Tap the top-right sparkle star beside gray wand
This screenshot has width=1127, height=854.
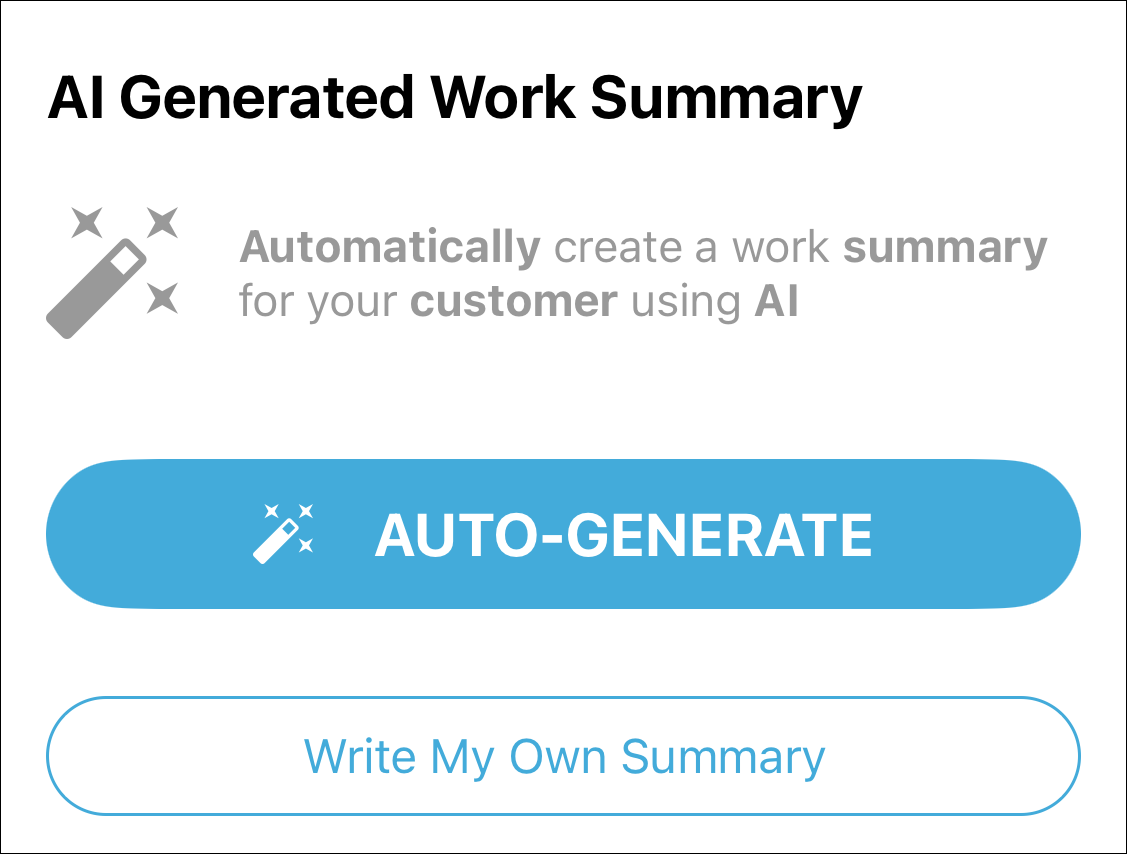tap(162, 222)
